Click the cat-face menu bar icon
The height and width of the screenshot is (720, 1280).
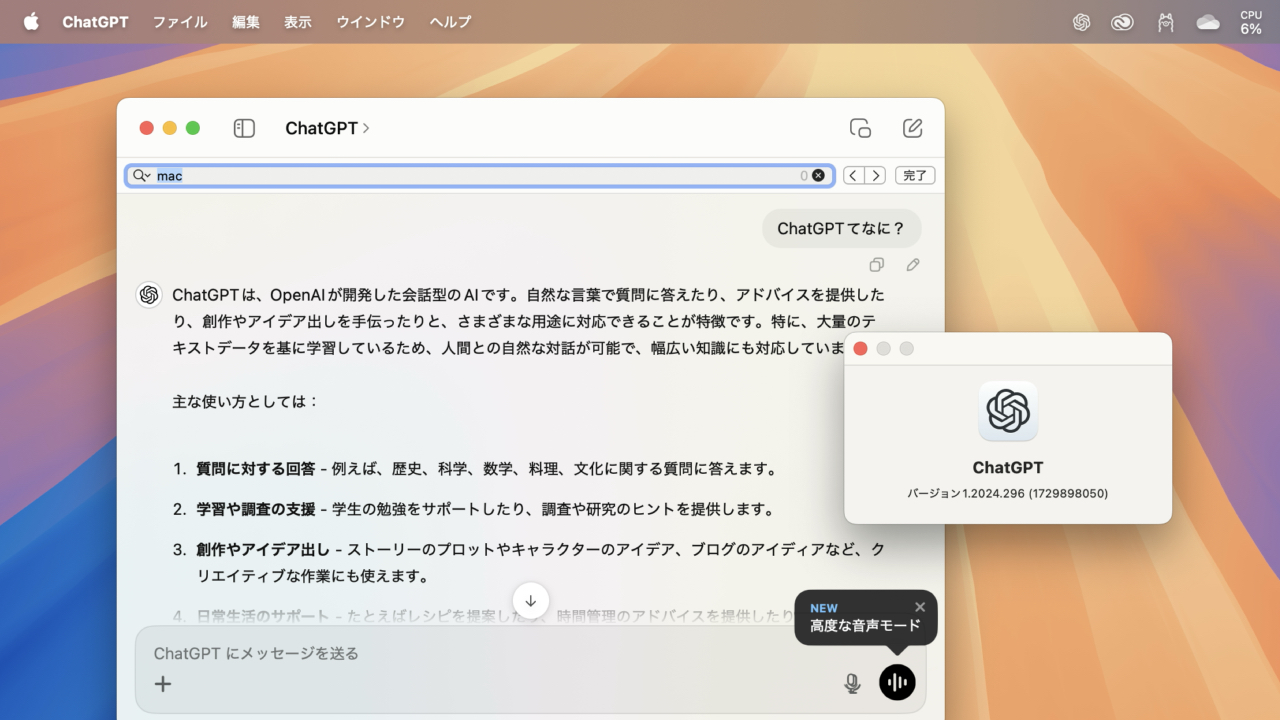1165,22
